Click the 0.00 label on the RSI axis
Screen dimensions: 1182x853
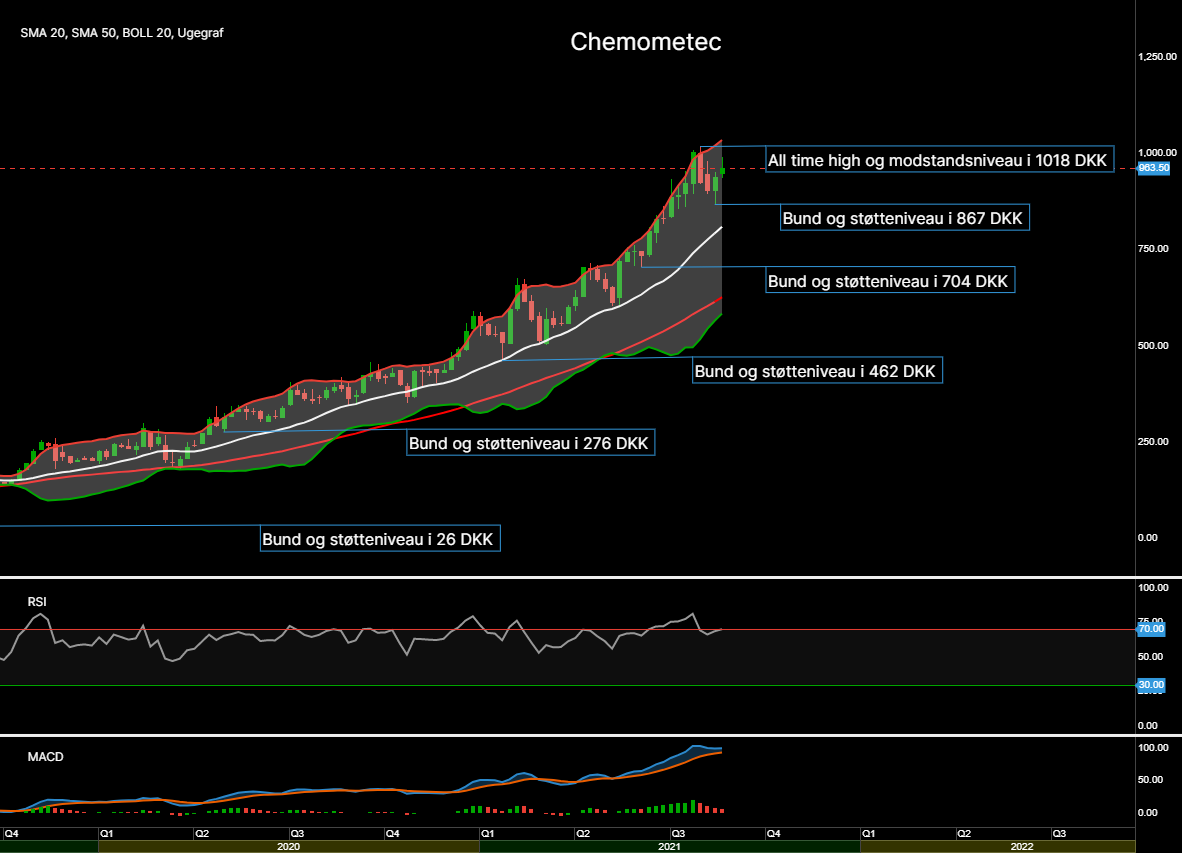[x=1147, y=726]
